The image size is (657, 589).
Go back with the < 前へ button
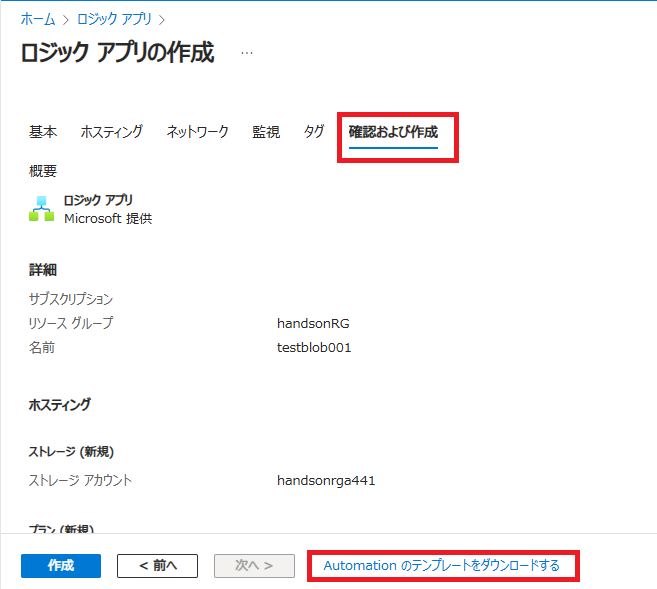click(158, 566)
